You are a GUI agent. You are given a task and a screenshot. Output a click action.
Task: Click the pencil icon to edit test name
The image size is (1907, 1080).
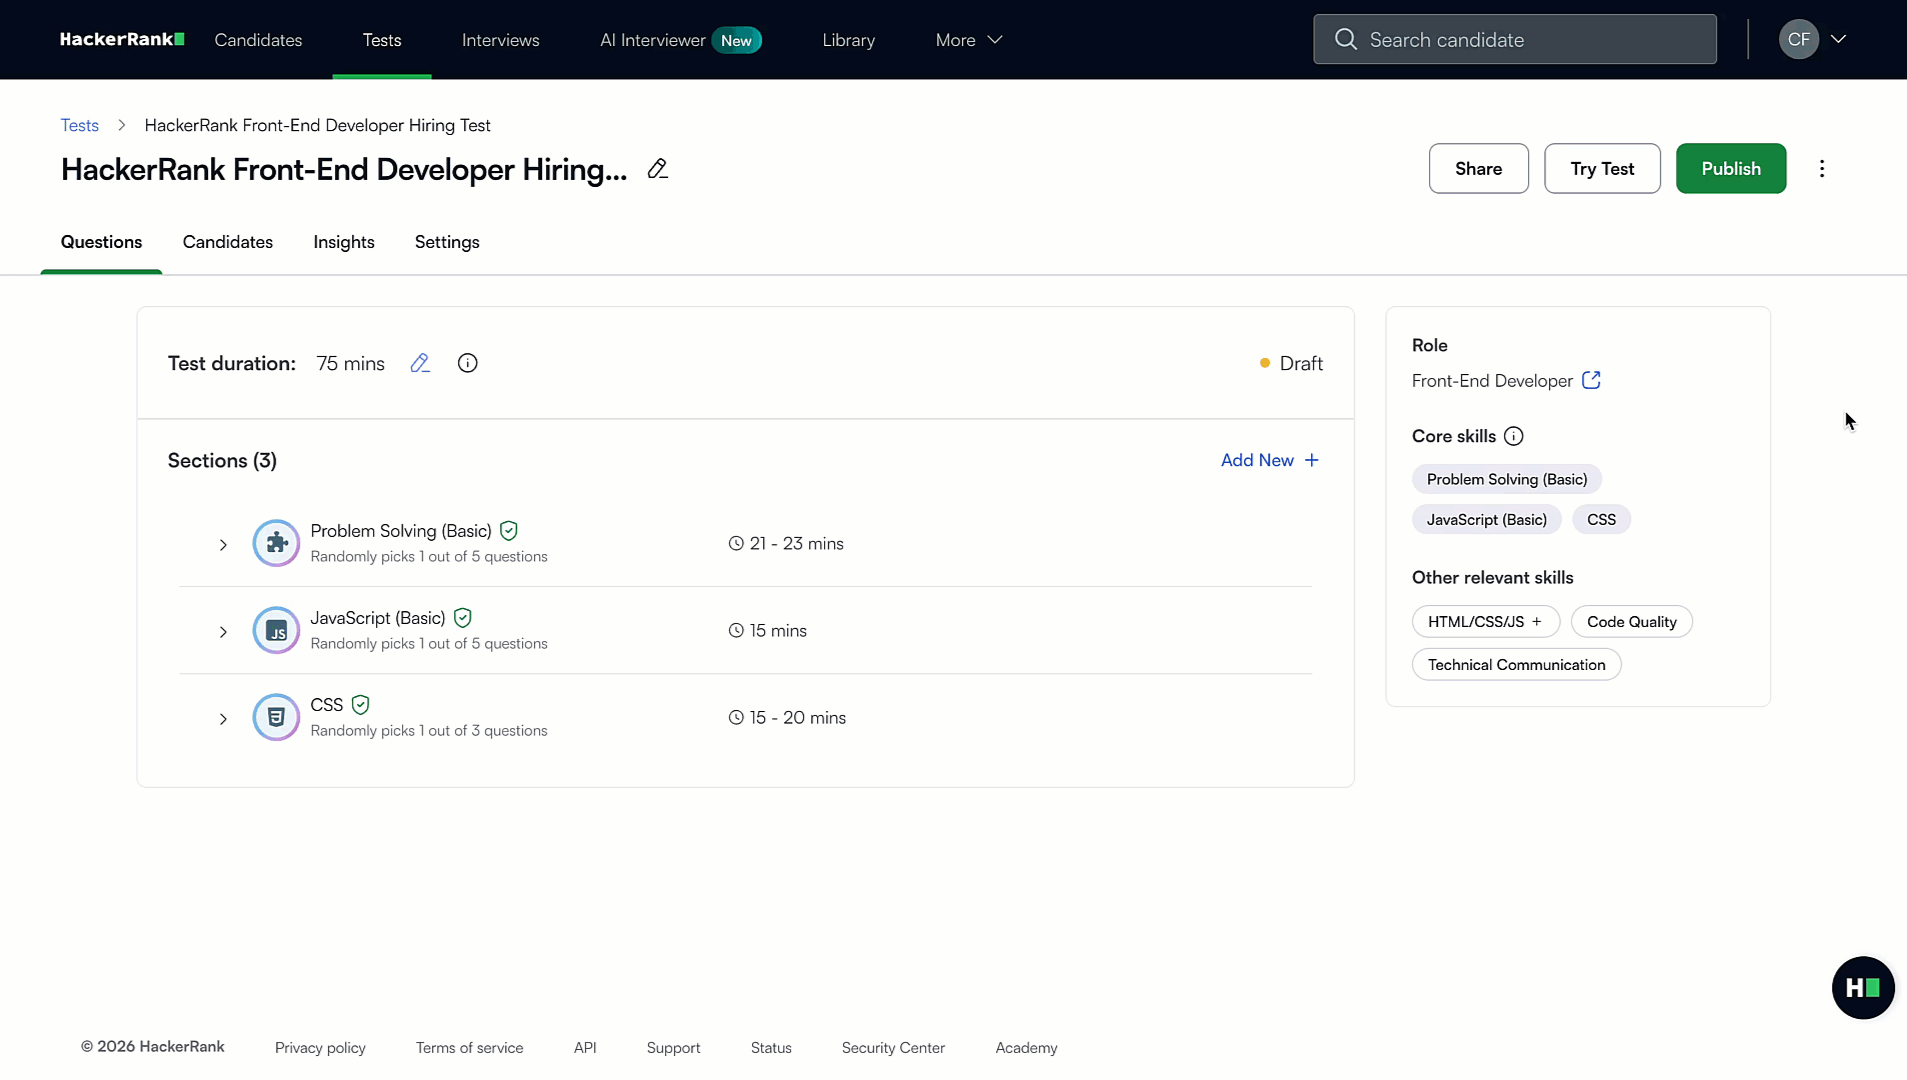(x=658, y=170)
